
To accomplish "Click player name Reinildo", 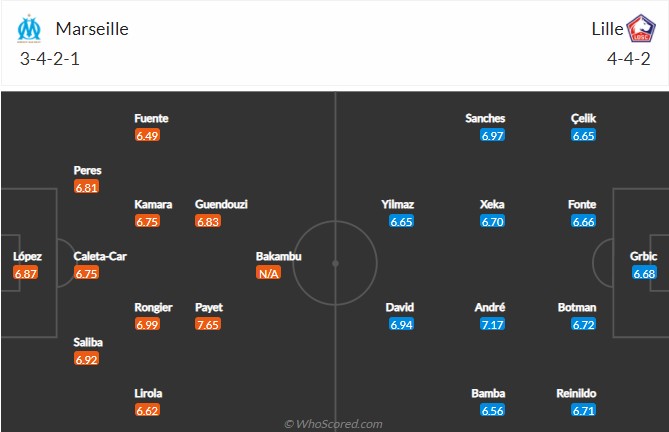I will point(576,393).
